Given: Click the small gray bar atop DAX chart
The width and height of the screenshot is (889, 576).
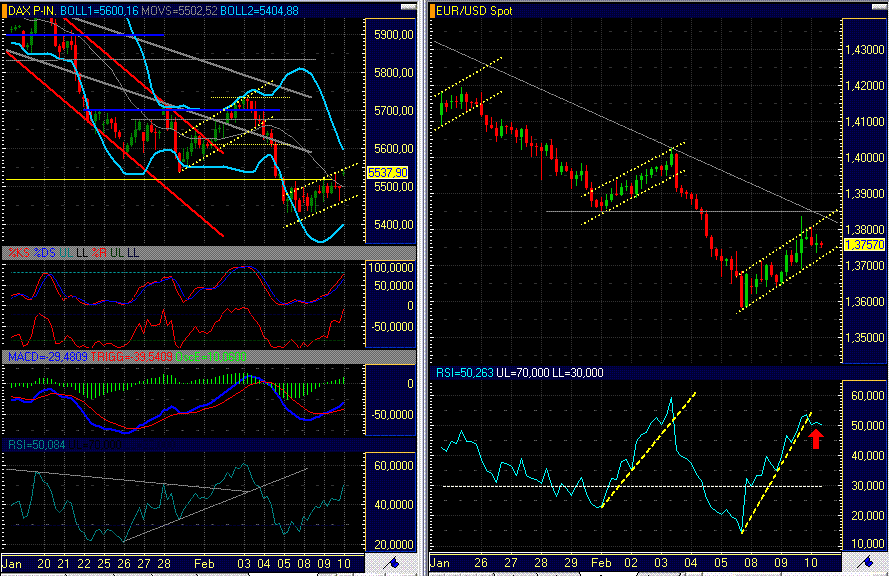Looking at the screenshot, I should pos(408,7).
